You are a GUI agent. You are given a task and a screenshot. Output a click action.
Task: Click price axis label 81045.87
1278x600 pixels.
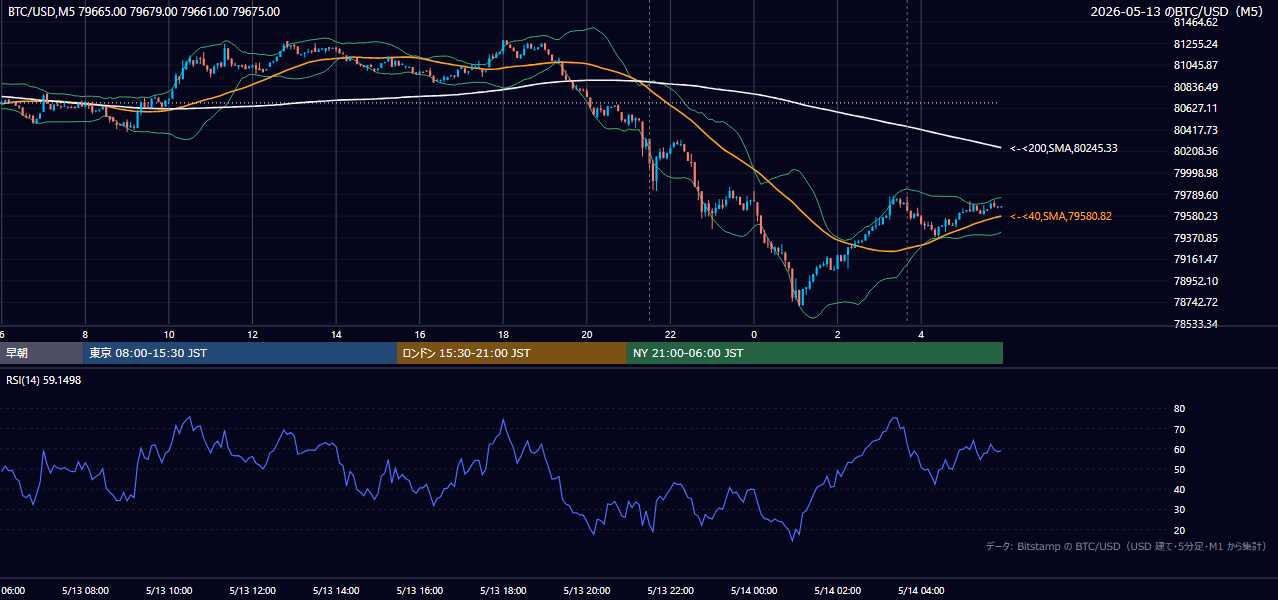pos(1195,65)
